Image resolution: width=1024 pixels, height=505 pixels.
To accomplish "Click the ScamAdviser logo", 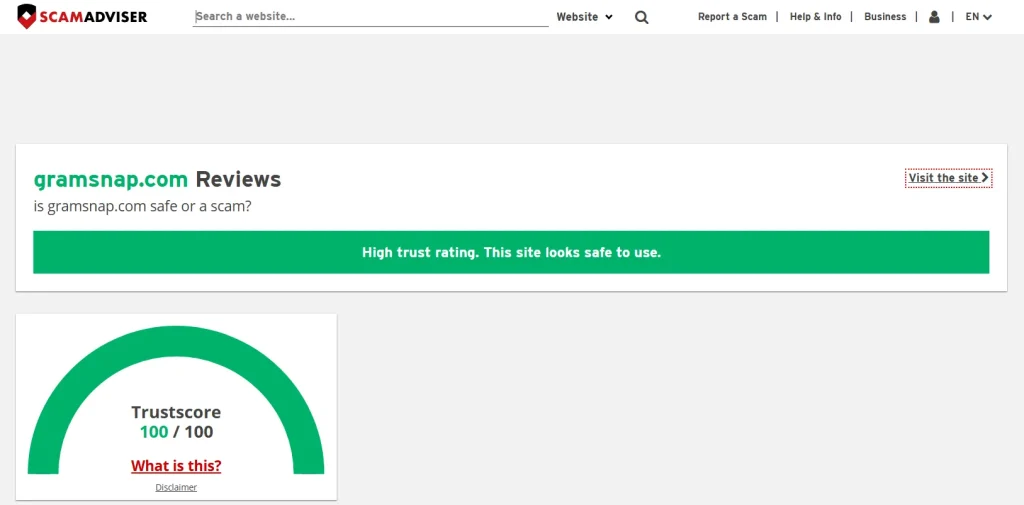I will click(x=82, y=16).
